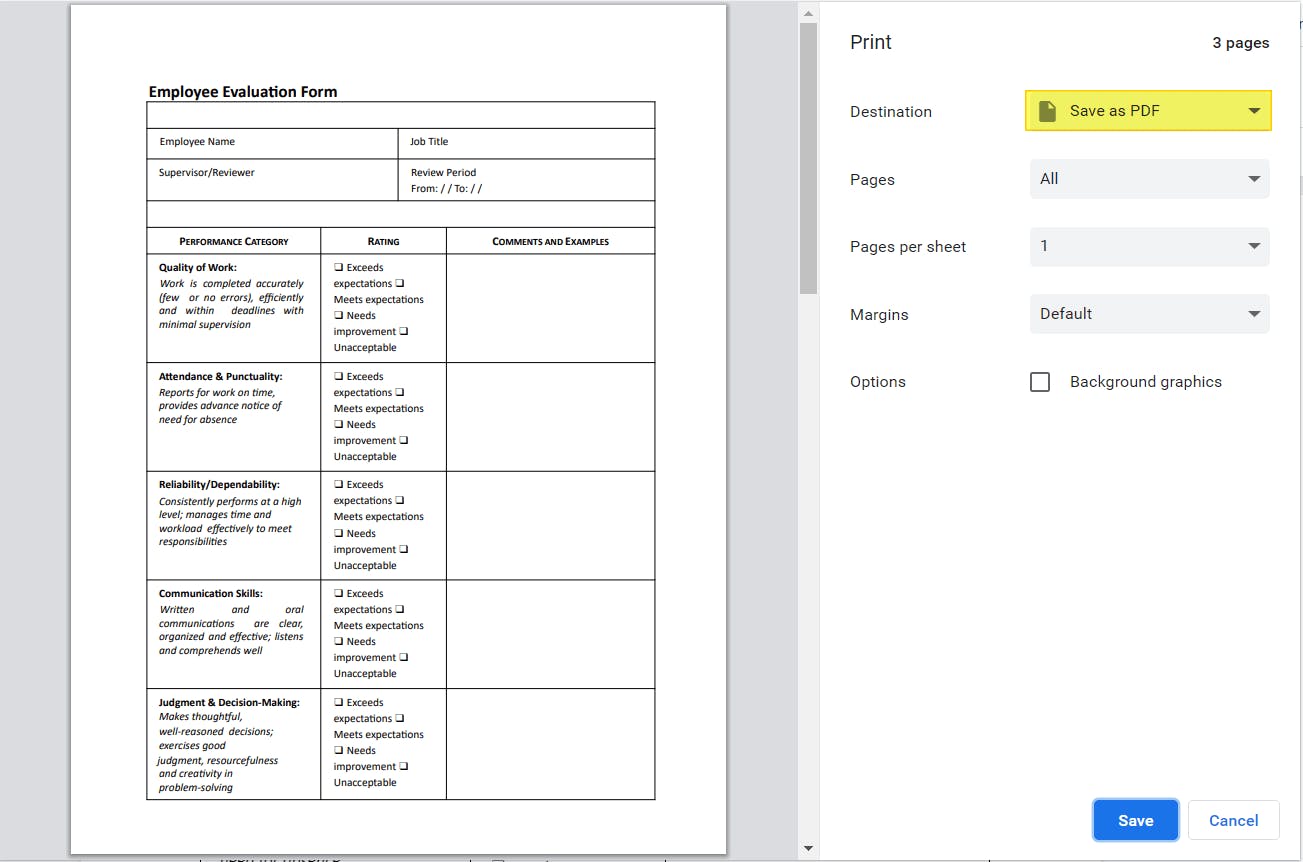Viewport: 1303px width, 862px height.
Task: Click the "Reliability/Dependability:" heading
Action: pos(219,485)
